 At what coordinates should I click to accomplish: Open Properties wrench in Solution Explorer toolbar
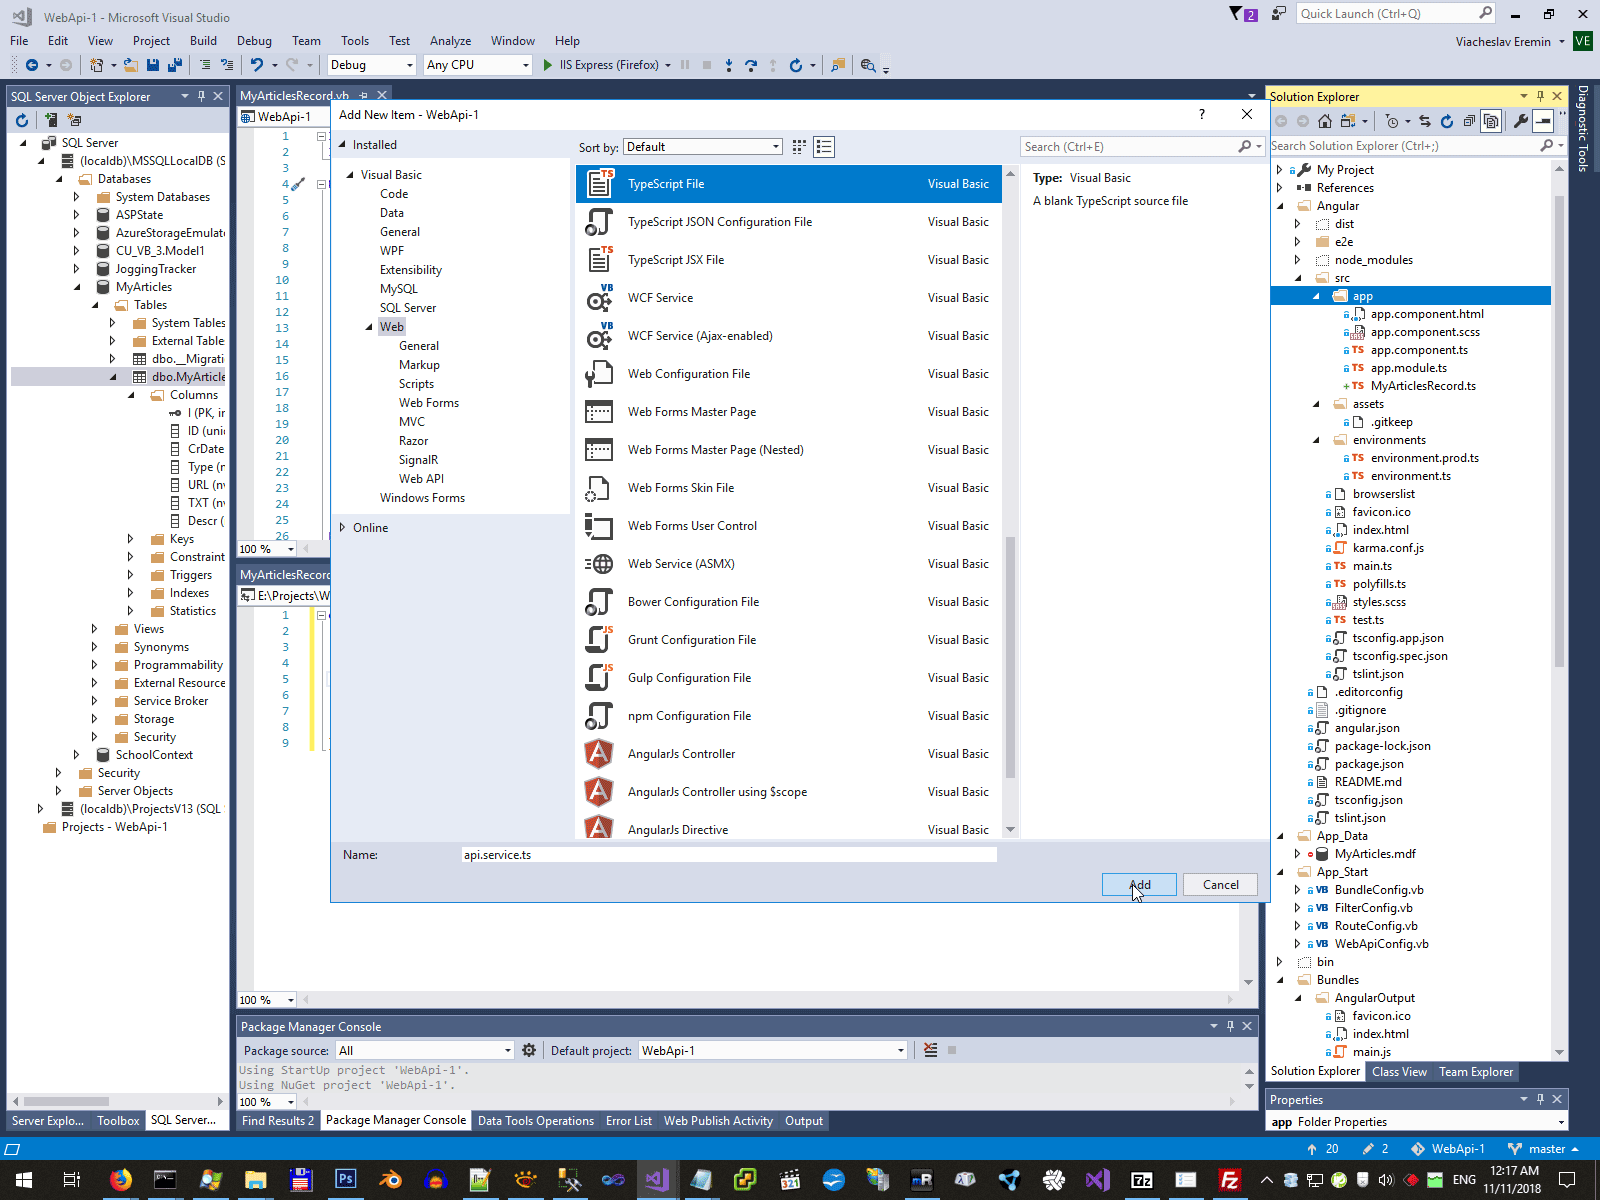coord(1521,121)
